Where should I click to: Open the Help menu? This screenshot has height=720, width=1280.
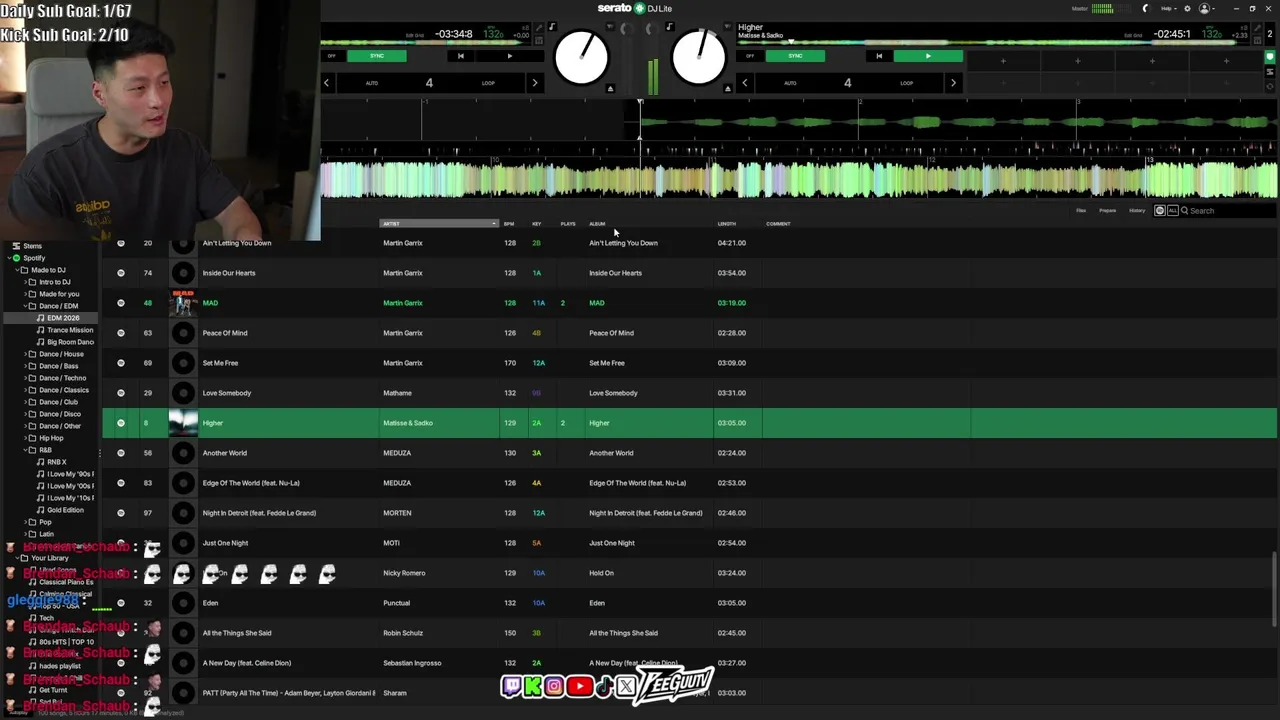1167,8
